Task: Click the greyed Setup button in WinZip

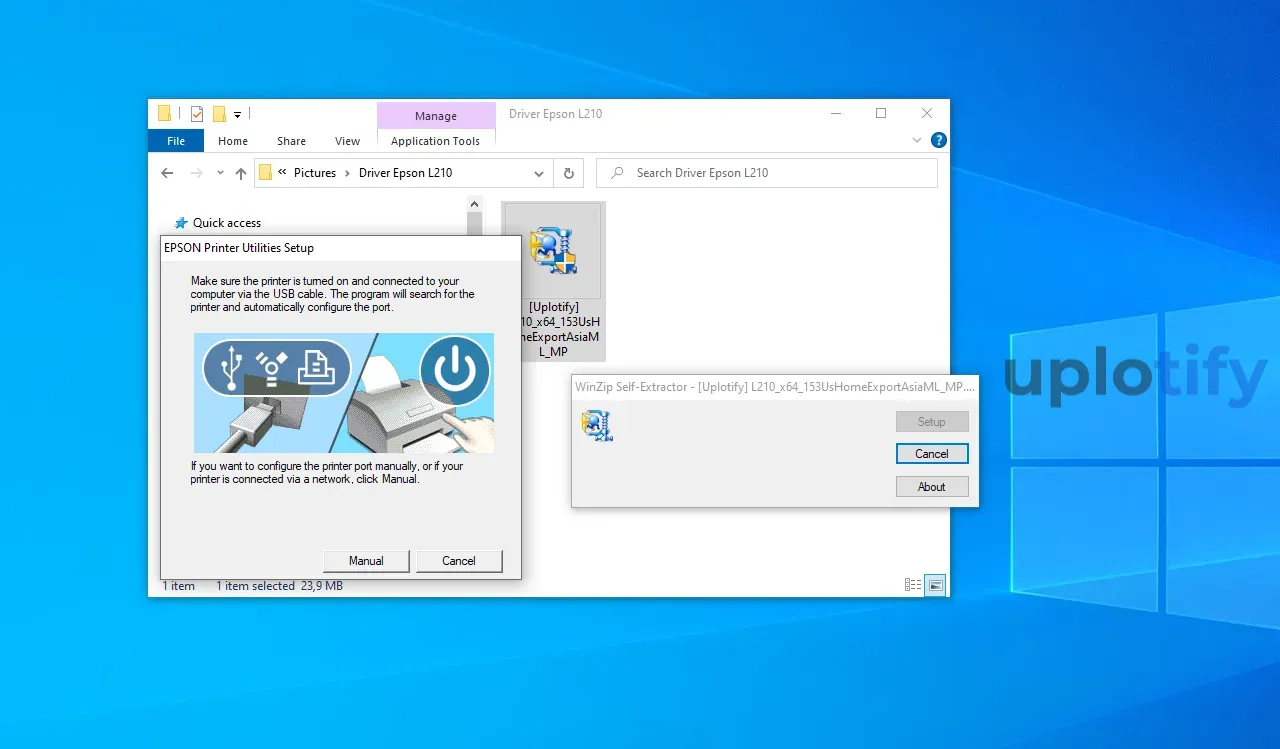Action: coord(932,422)
